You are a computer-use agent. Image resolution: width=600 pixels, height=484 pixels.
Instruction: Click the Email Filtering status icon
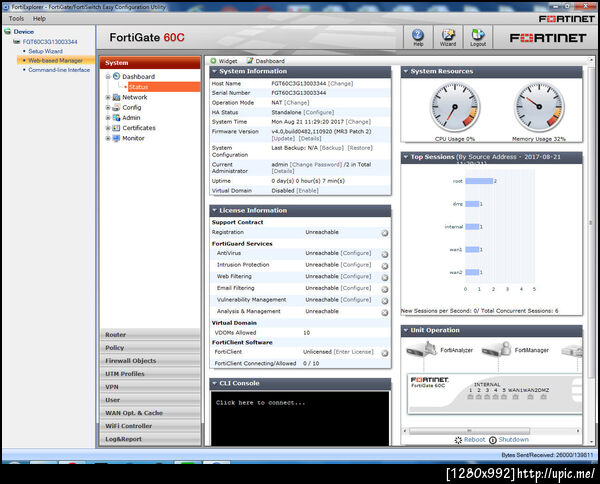click(x=385, y=289)
